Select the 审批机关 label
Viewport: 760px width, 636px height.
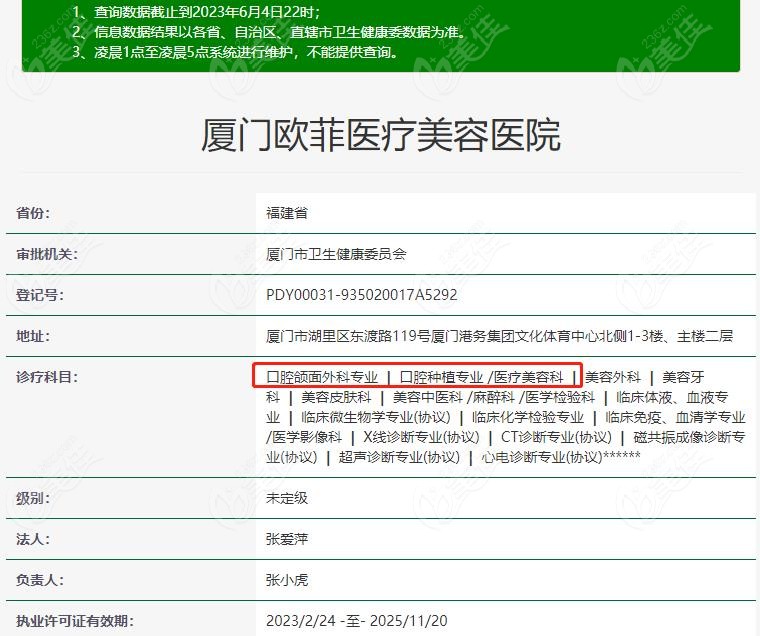tap(47, 254)
